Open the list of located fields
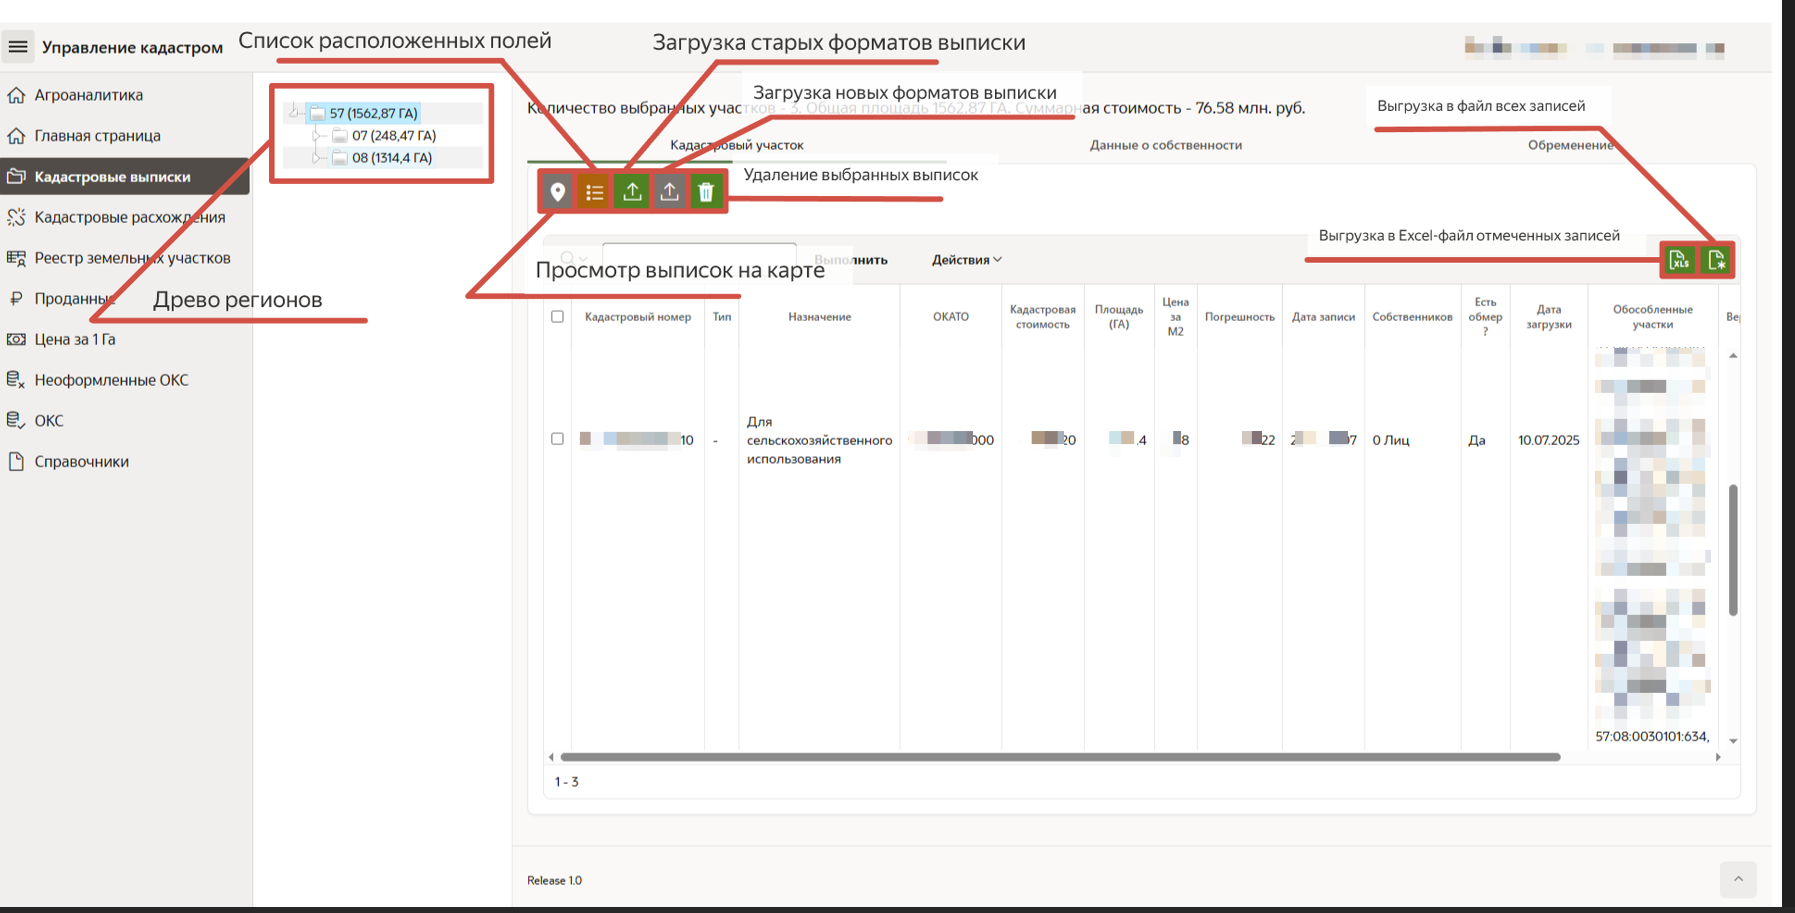Viewport: 1795px width, 913px height. [595, 192]
